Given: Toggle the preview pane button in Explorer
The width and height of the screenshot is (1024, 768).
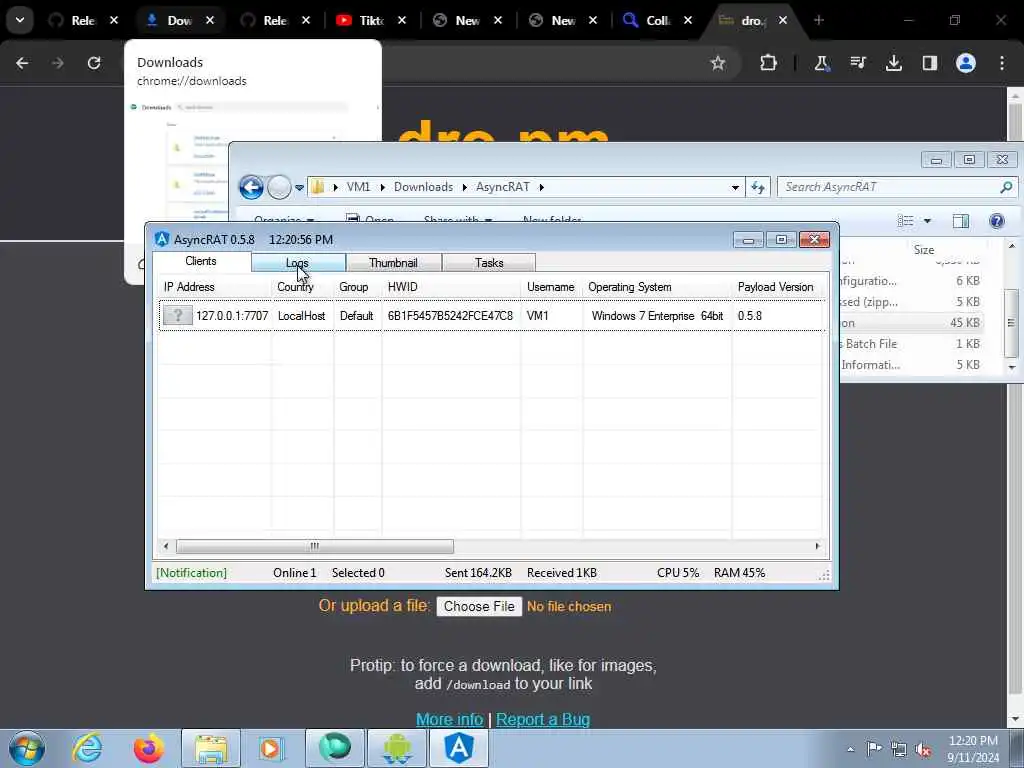Looking at the screenshot, I should [961, 221].
